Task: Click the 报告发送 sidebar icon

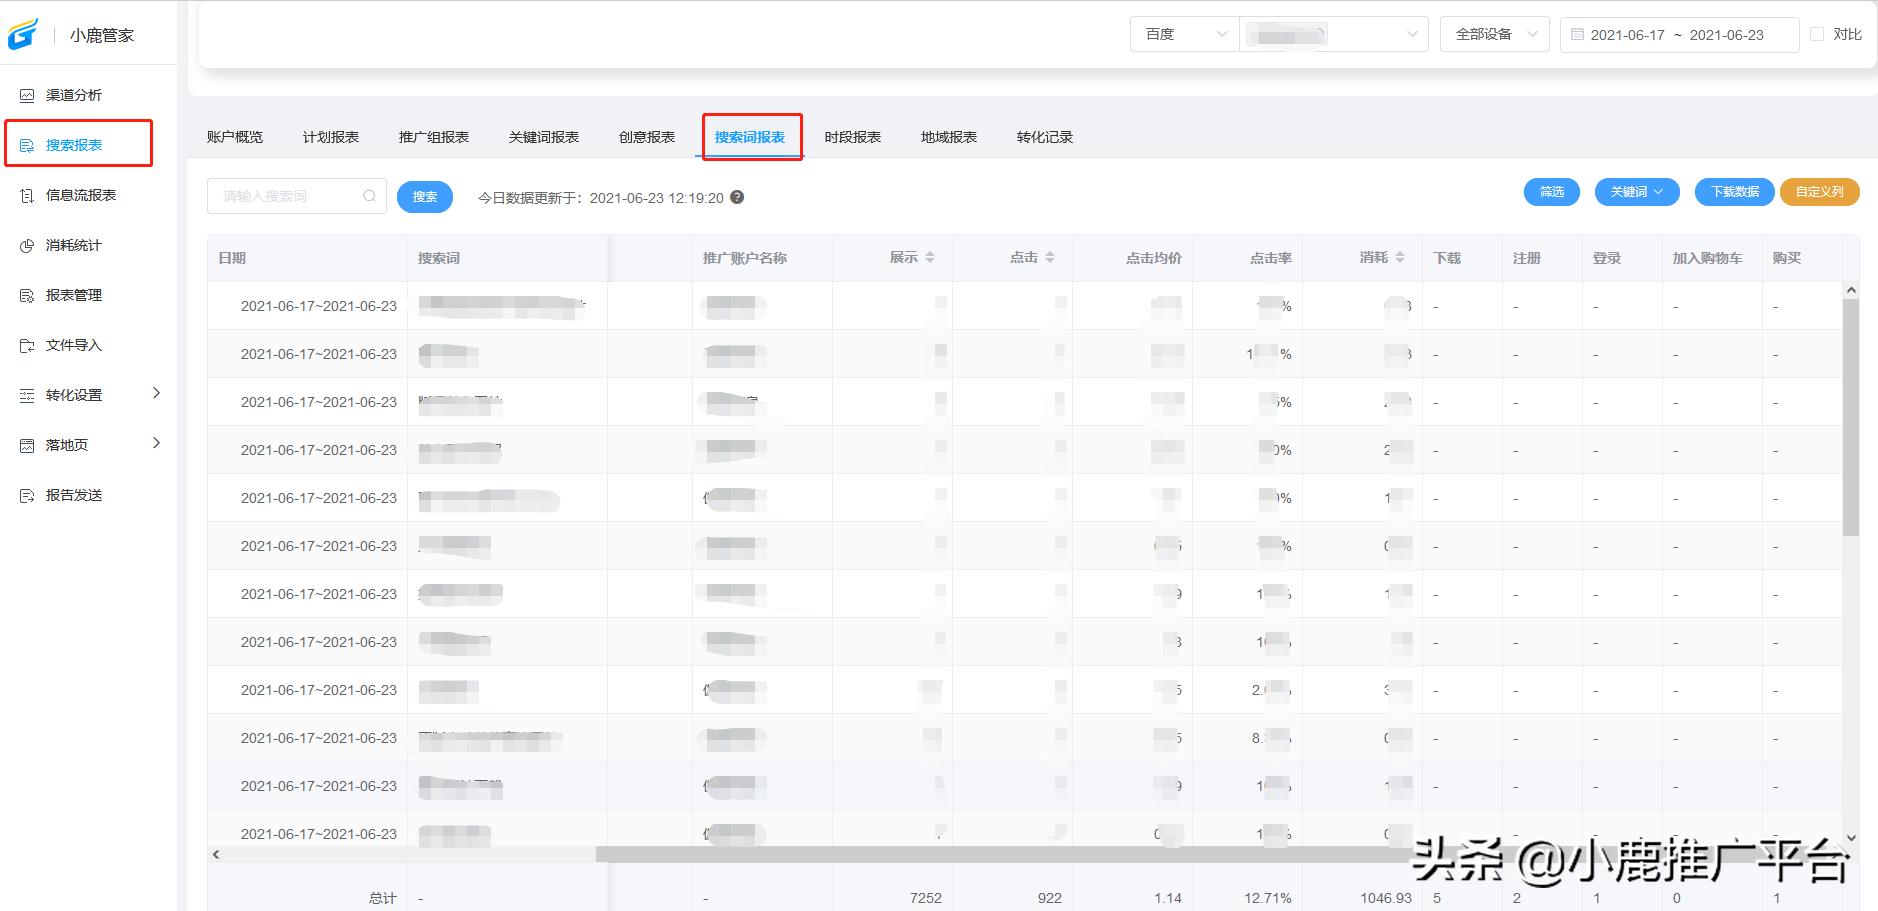Action: pyautogui.click(x=27, y=495)
